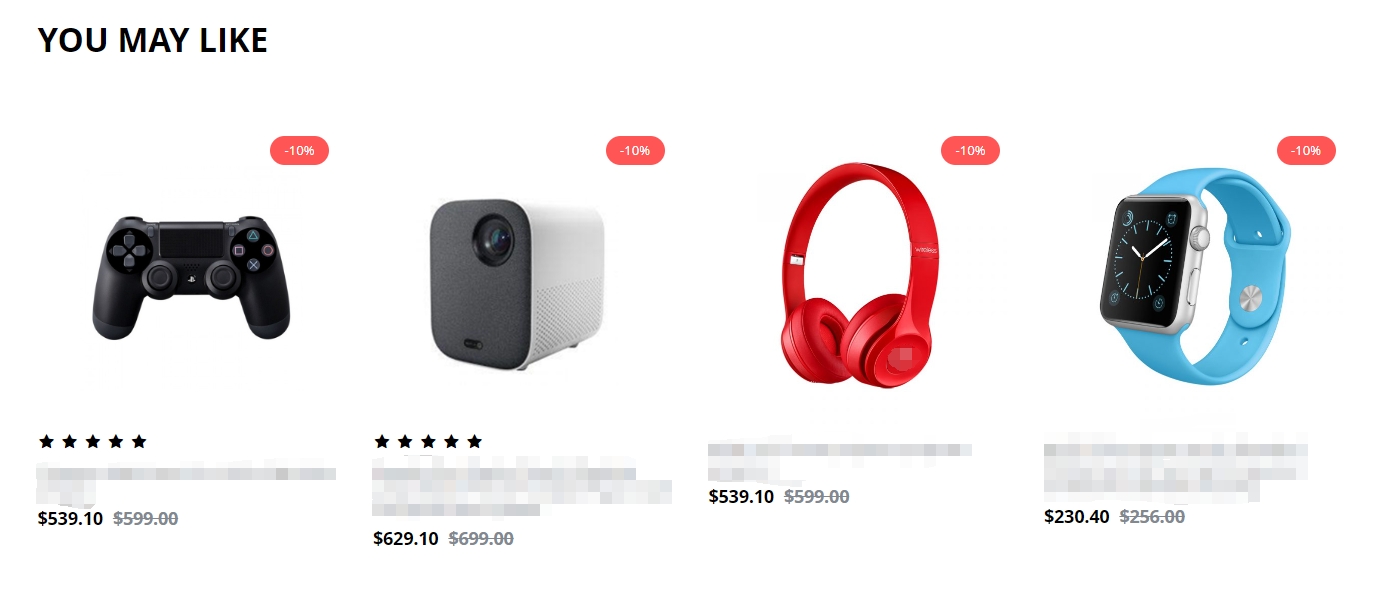Click the $539.10 price under the headphones

[741, 497]
